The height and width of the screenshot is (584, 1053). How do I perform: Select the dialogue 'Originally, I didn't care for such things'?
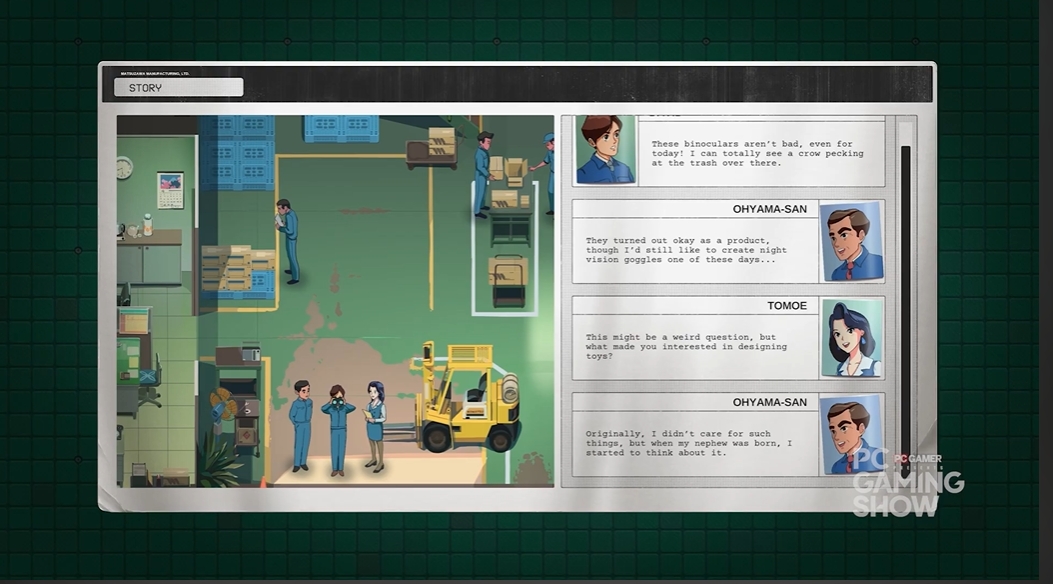tap(688, 443)
